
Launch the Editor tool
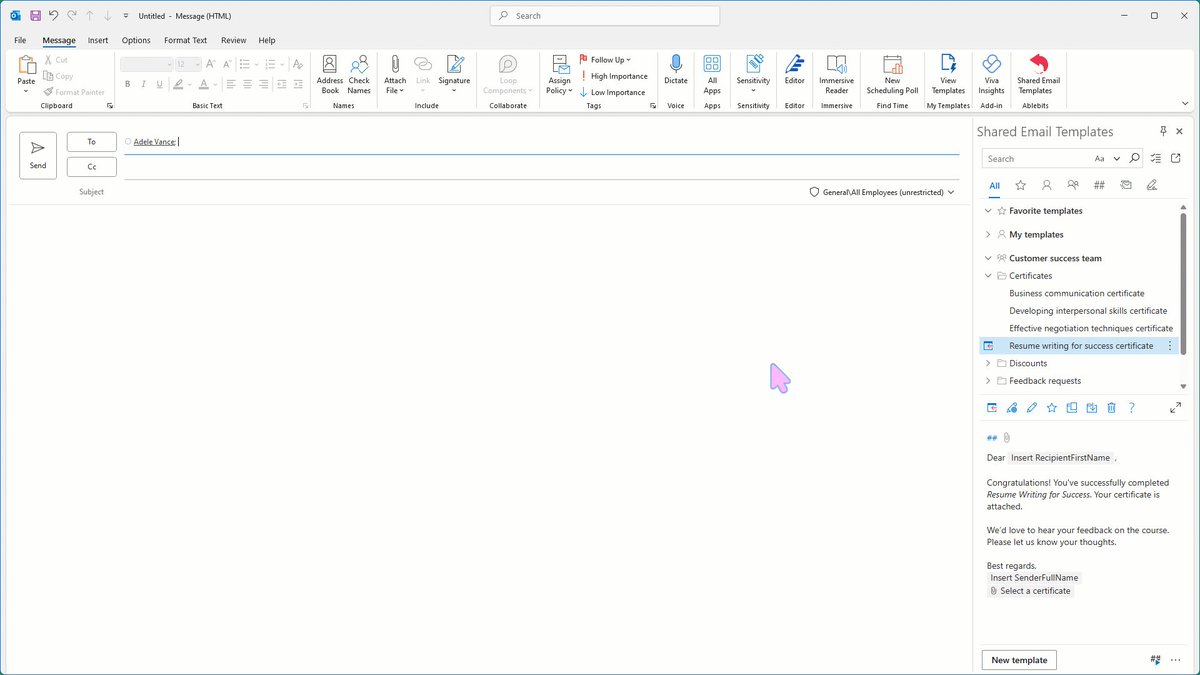click(794, 70)
